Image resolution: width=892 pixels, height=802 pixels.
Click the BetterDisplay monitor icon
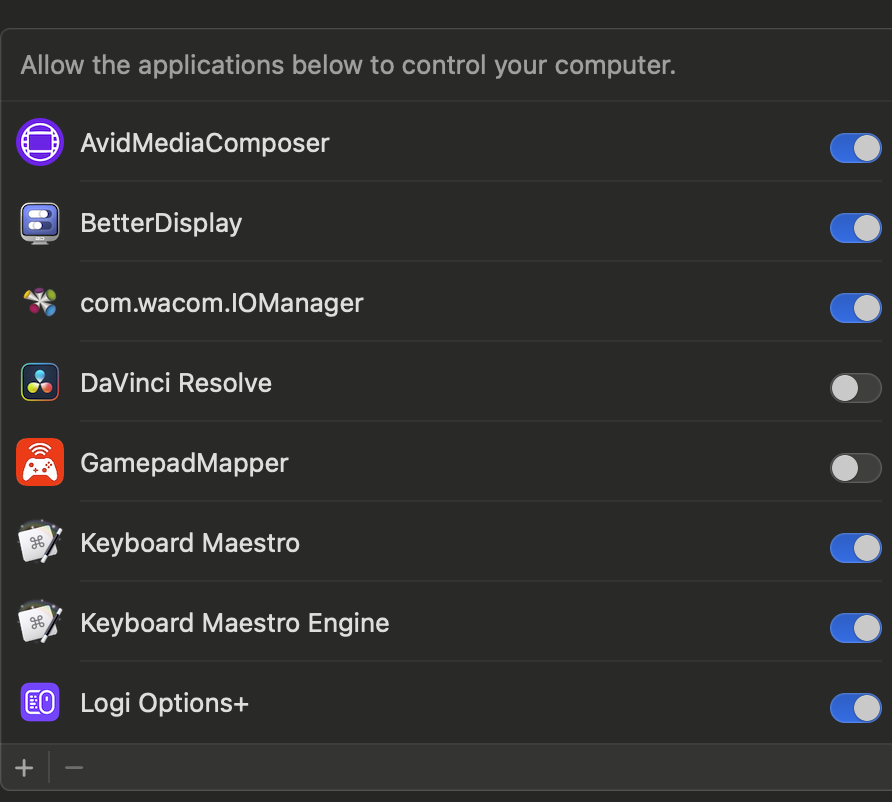40,223
